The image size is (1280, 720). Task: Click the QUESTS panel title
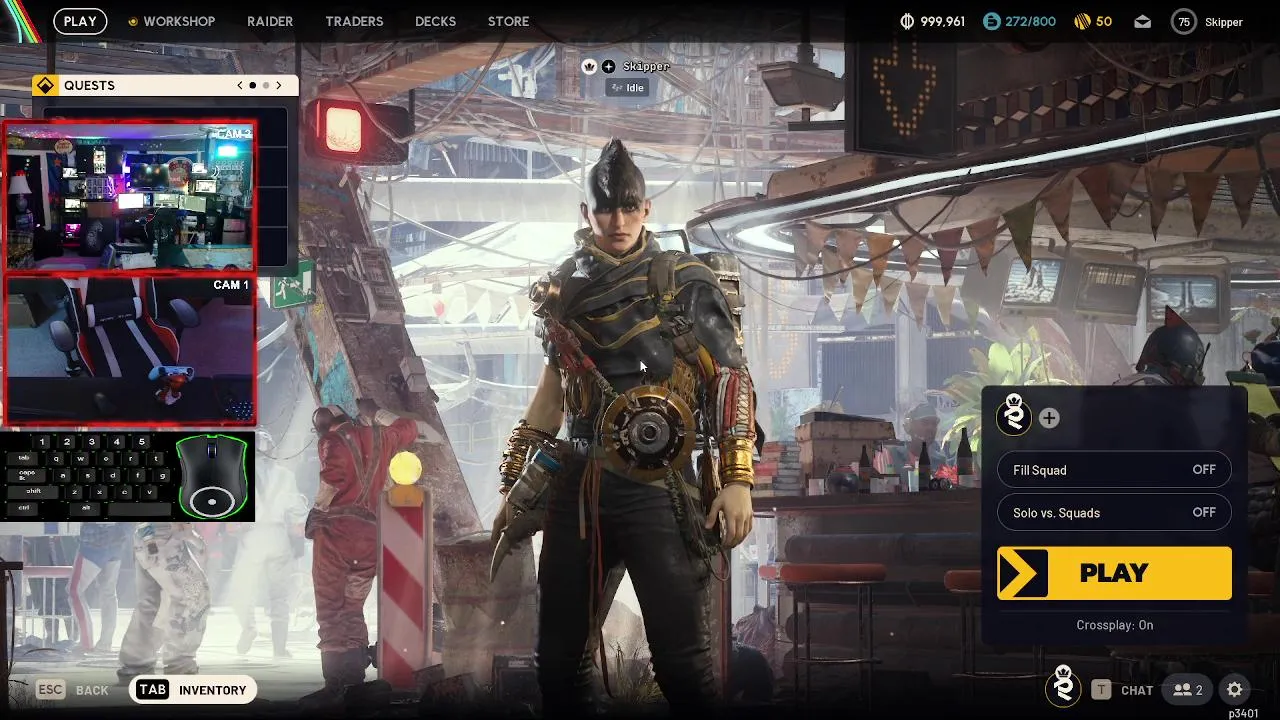pos(89,85)
